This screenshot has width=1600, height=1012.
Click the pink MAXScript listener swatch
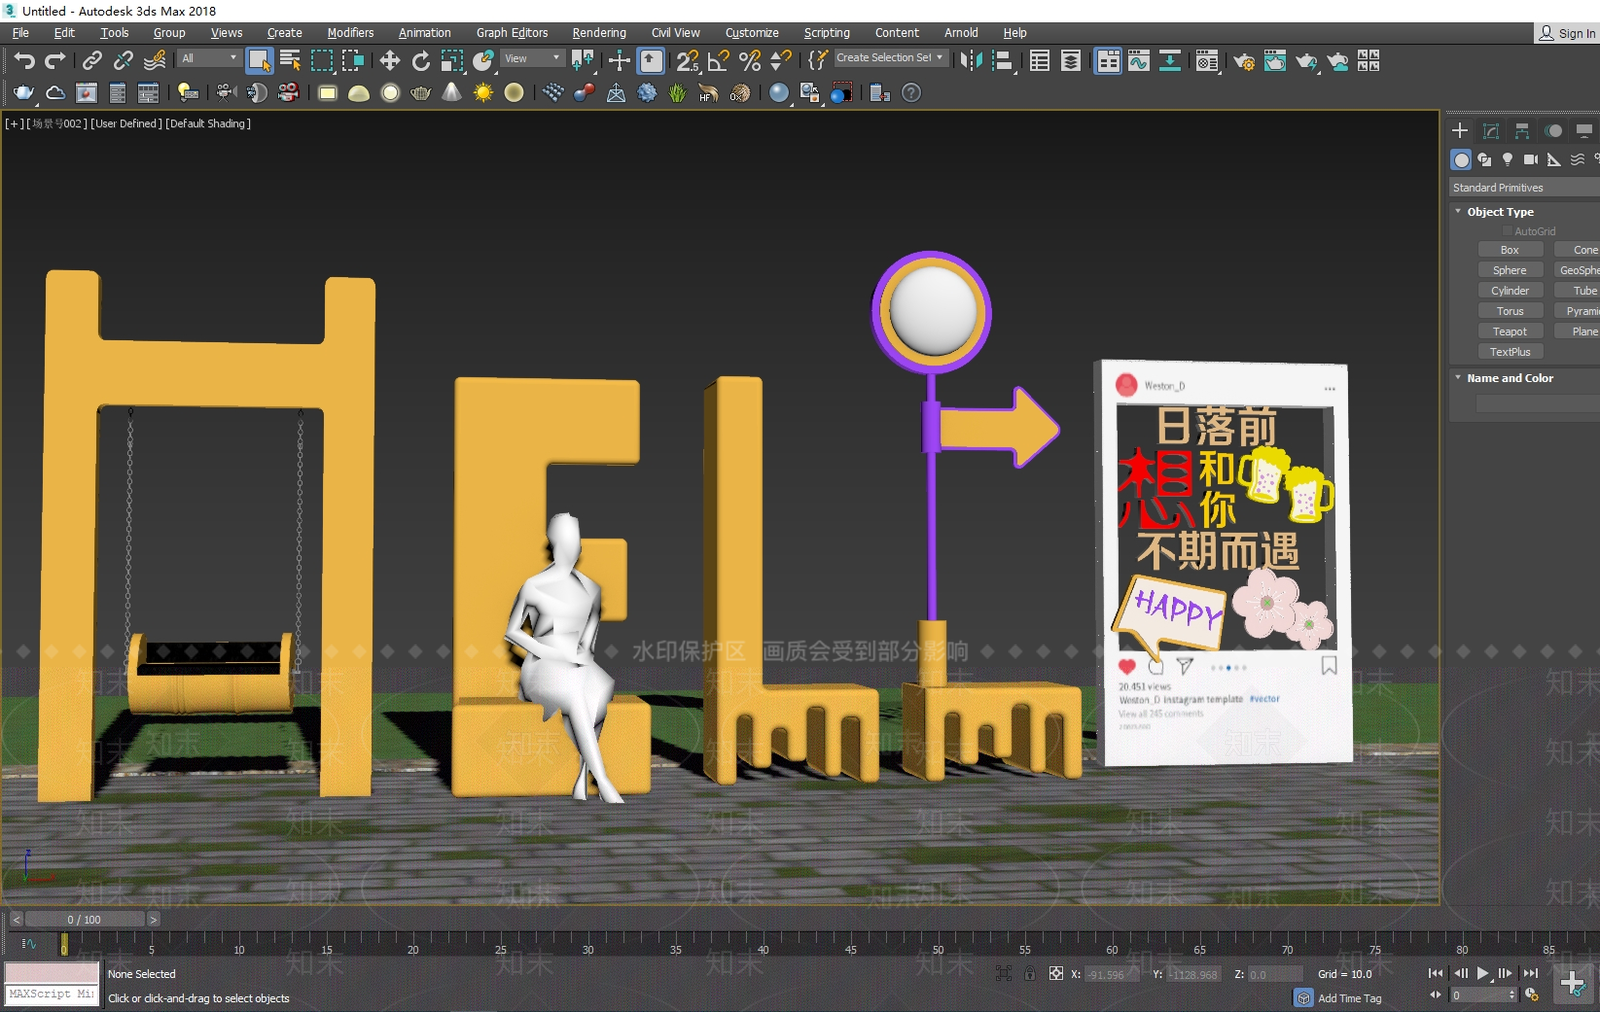pos(52,972)
